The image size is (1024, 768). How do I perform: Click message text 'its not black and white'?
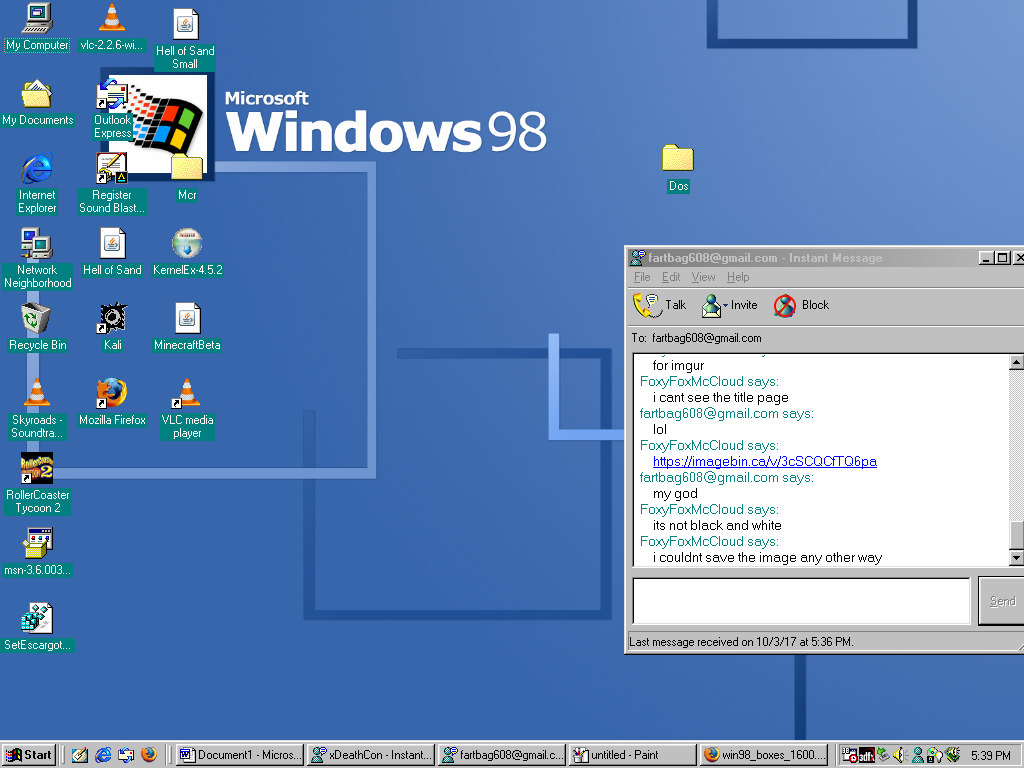(x=717, y=526)
